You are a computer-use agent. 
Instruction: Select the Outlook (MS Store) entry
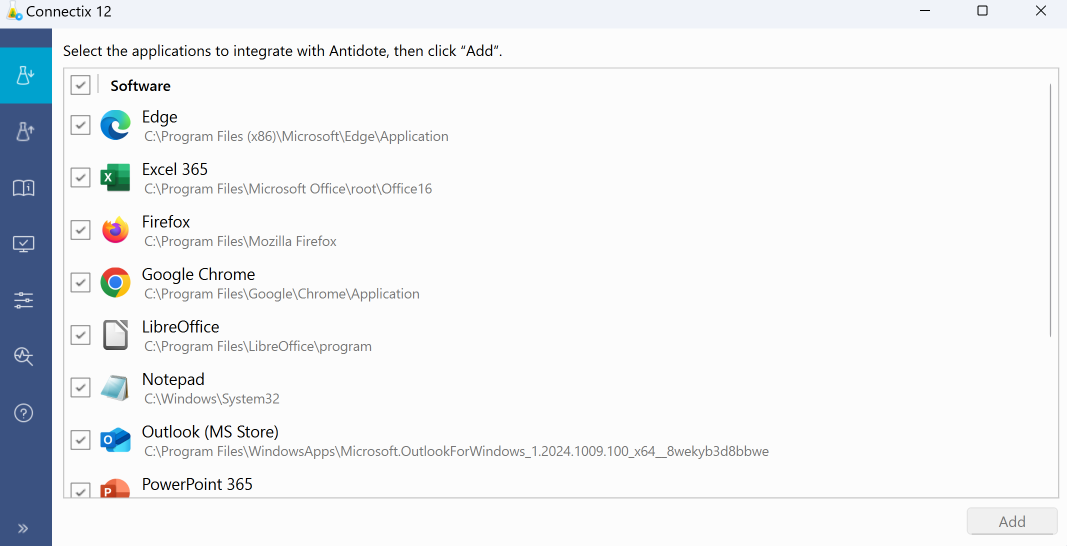(x=210, y=432)
